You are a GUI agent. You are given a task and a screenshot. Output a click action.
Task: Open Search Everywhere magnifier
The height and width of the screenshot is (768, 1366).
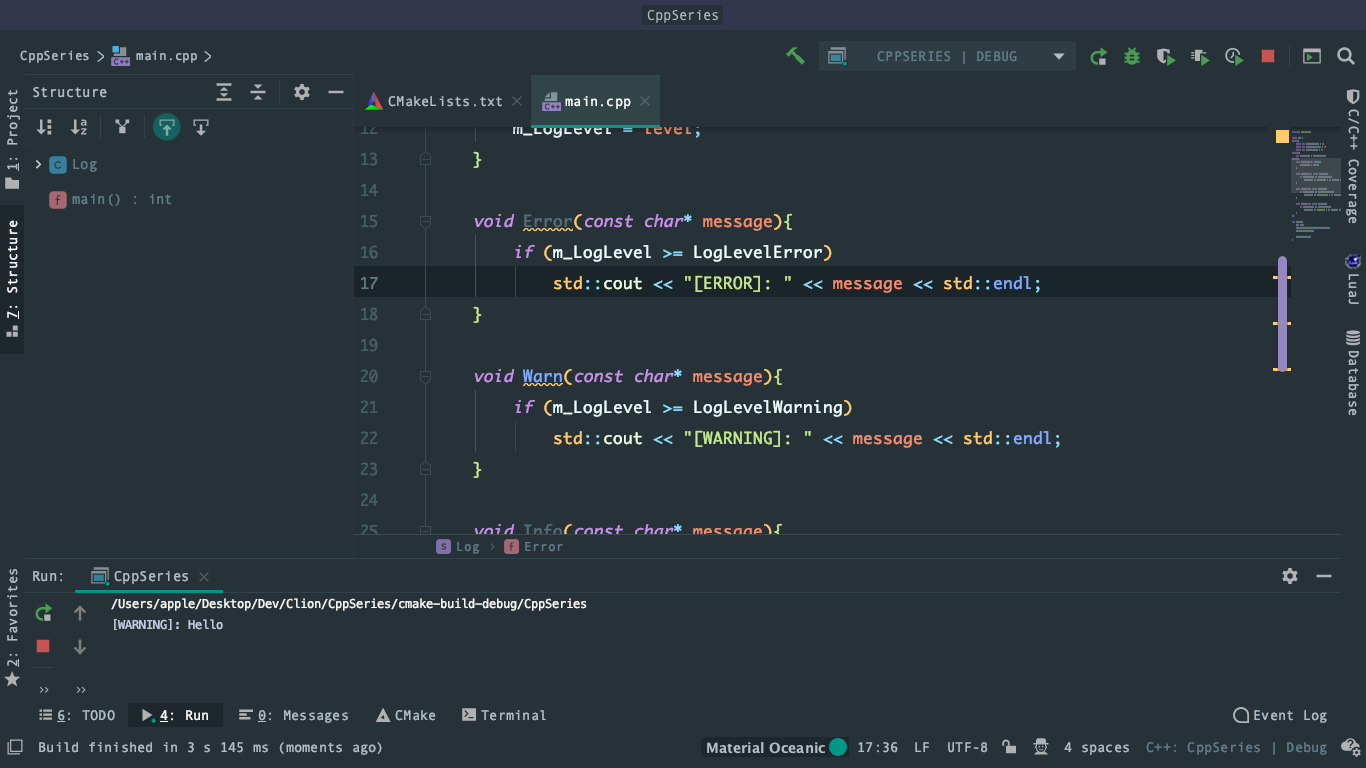1346,57
